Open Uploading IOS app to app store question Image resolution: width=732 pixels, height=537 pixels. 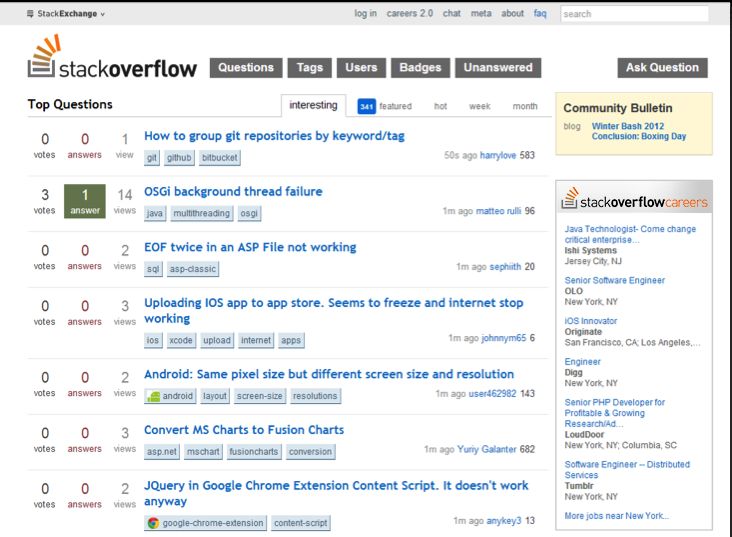pyautogui.click(x=333, y=311)
